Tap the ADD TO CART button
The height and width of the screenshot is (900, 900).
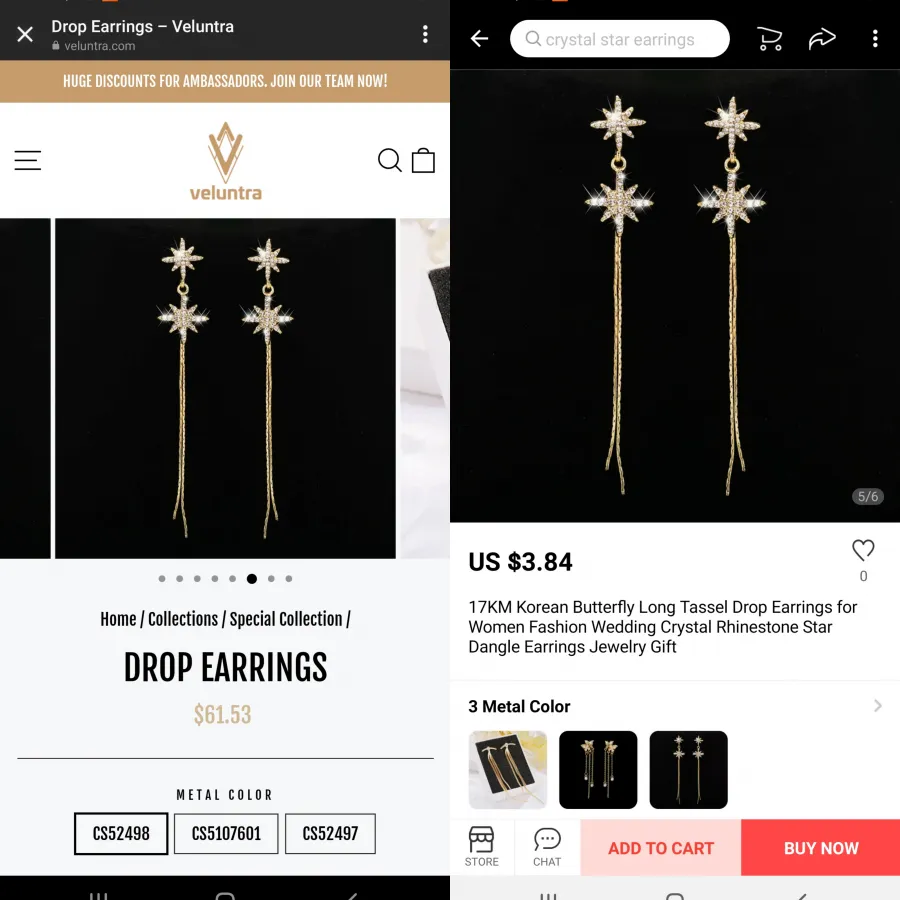pos(661,848)
